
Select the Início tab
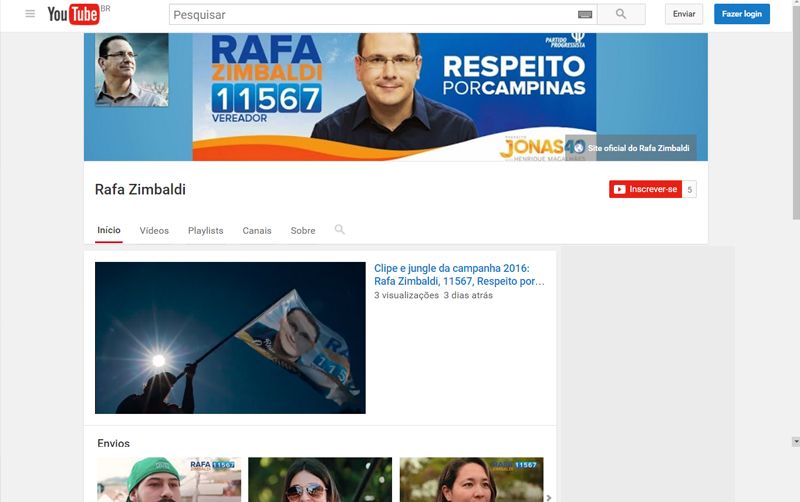coord(109,231)
